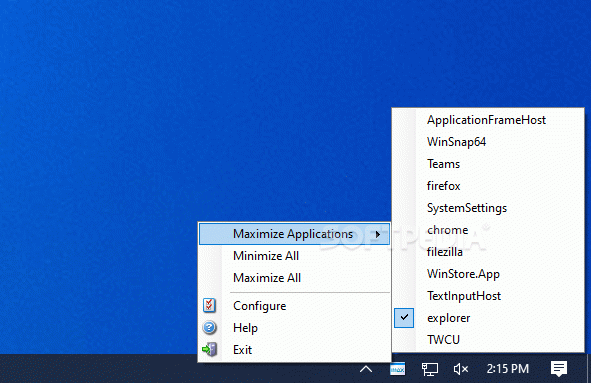Open the Action Center notification icon
Image resolution: width=591 pixels, height=383 pixels.
(559, 369)
